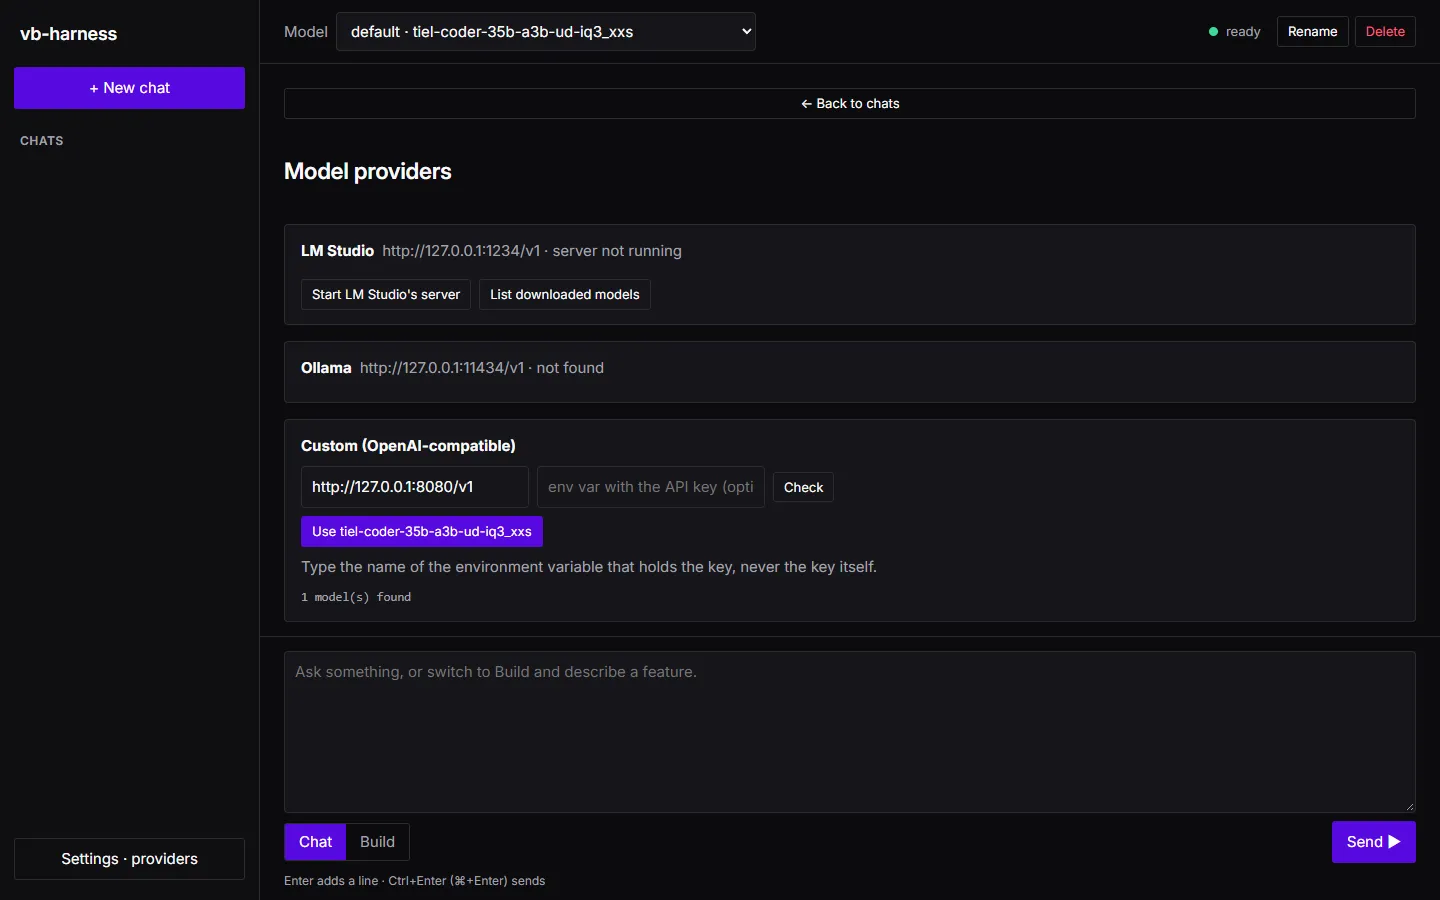Viewport: 1440px width, 900px height.
Task: Click into the message text area
Action: click(x=850, y=732)
